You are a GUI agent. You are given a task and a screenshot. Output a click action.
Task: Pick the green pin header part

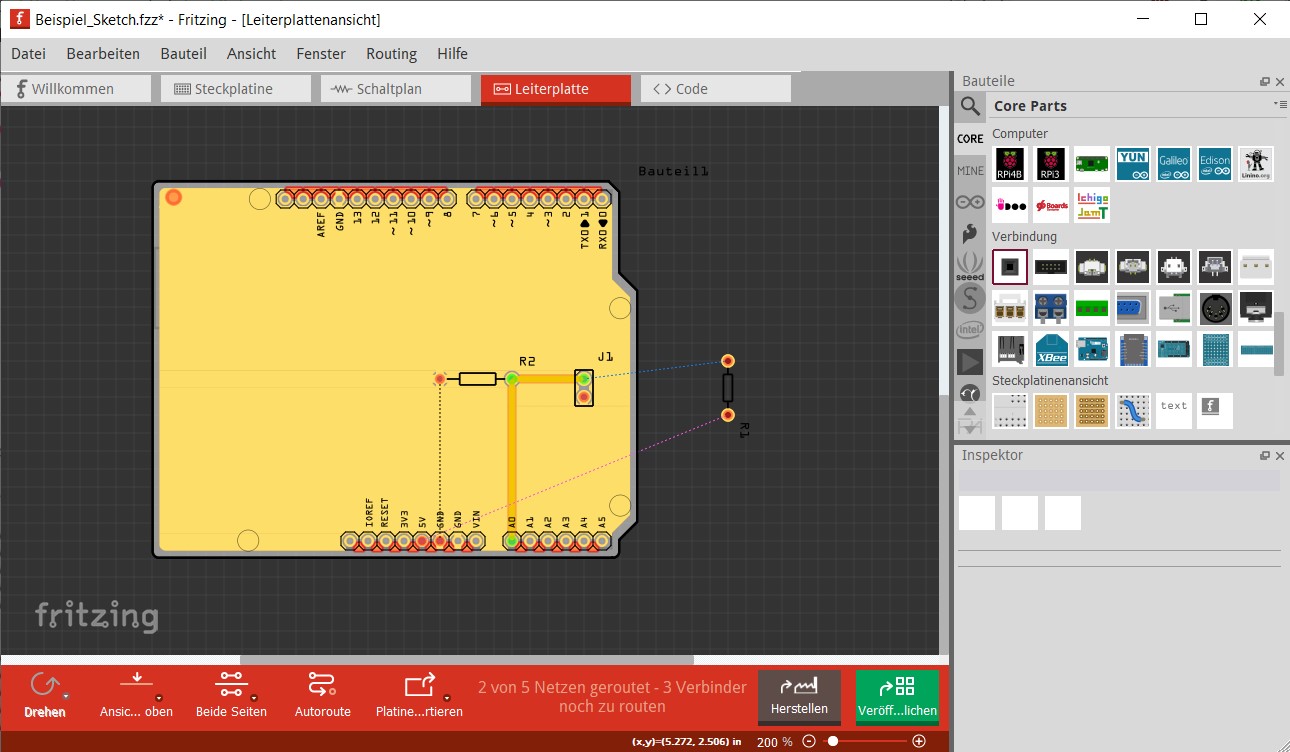point(1092,308)
